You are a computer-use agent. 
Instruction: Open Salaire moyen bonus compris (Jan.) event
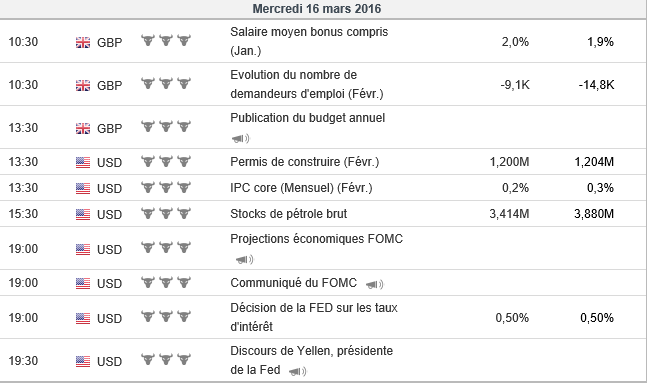[x=309, y=41]
